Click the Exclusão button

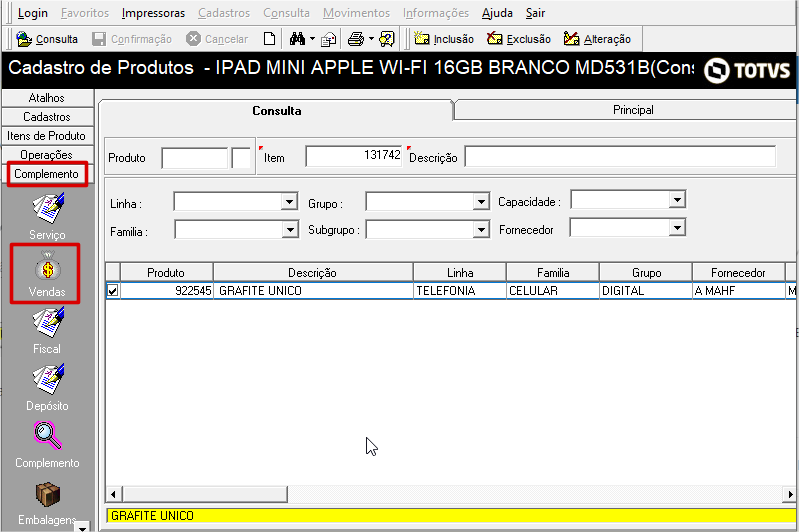pos(519,39)
